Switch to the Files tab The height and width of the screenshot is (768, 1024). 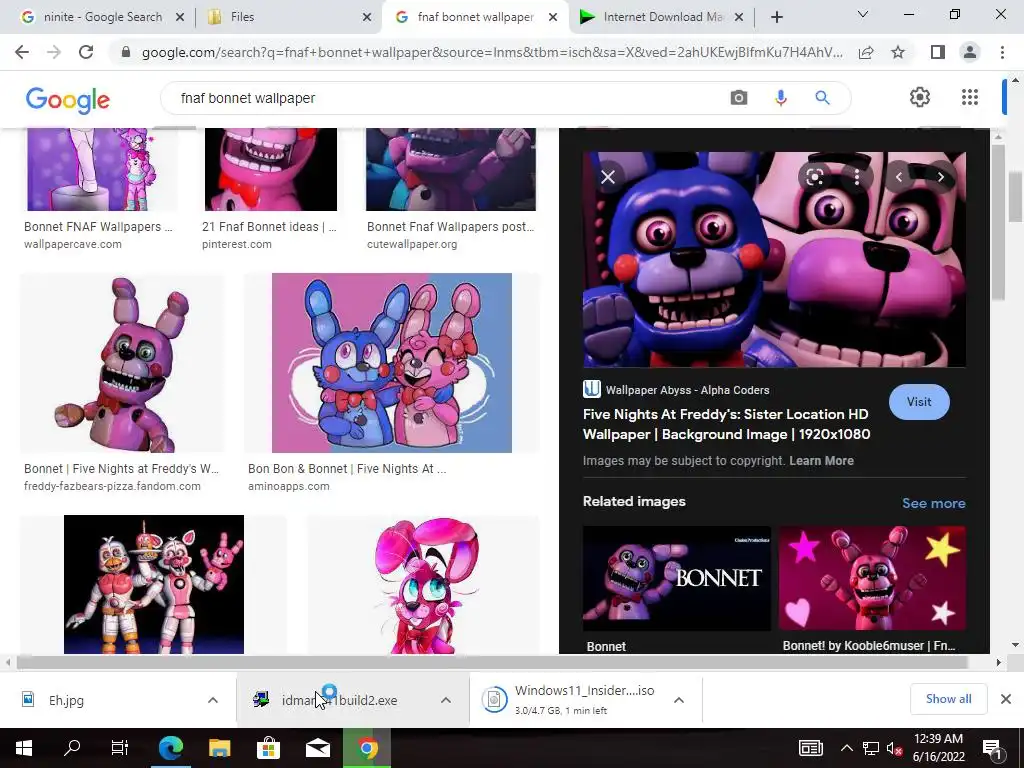[287, 17]
